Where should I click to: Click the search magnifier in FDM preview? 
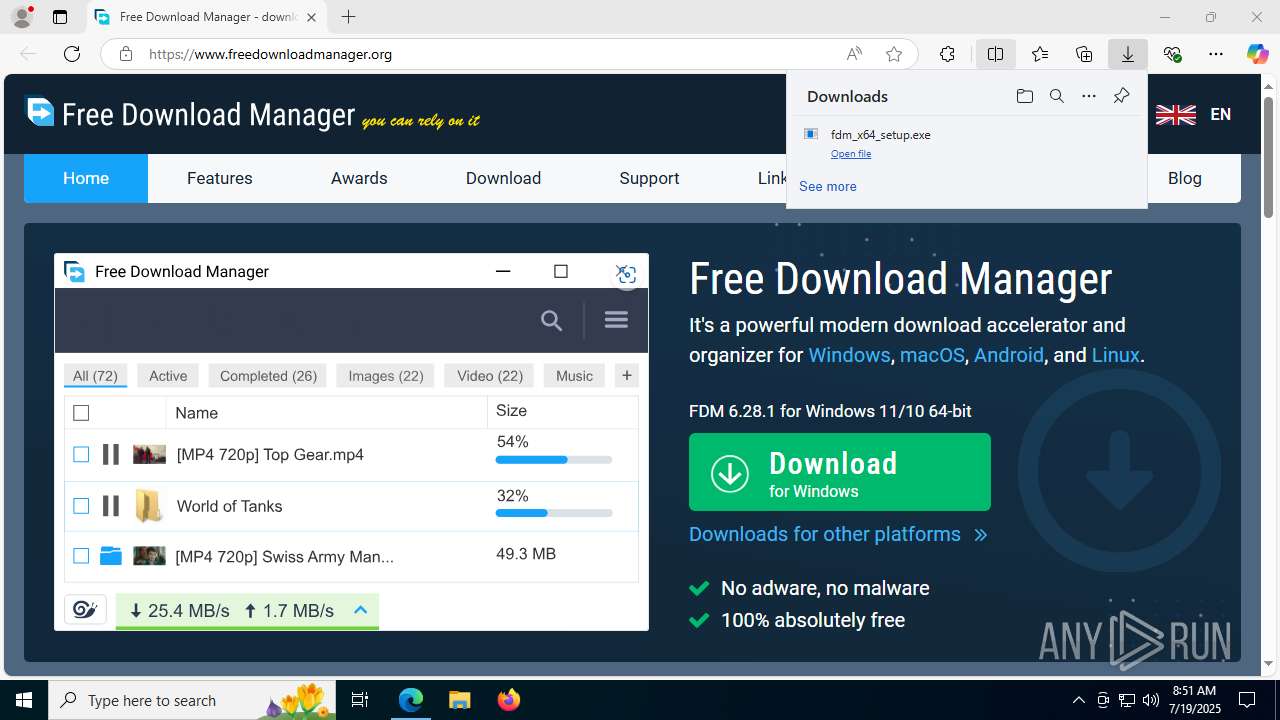[551, 320]
